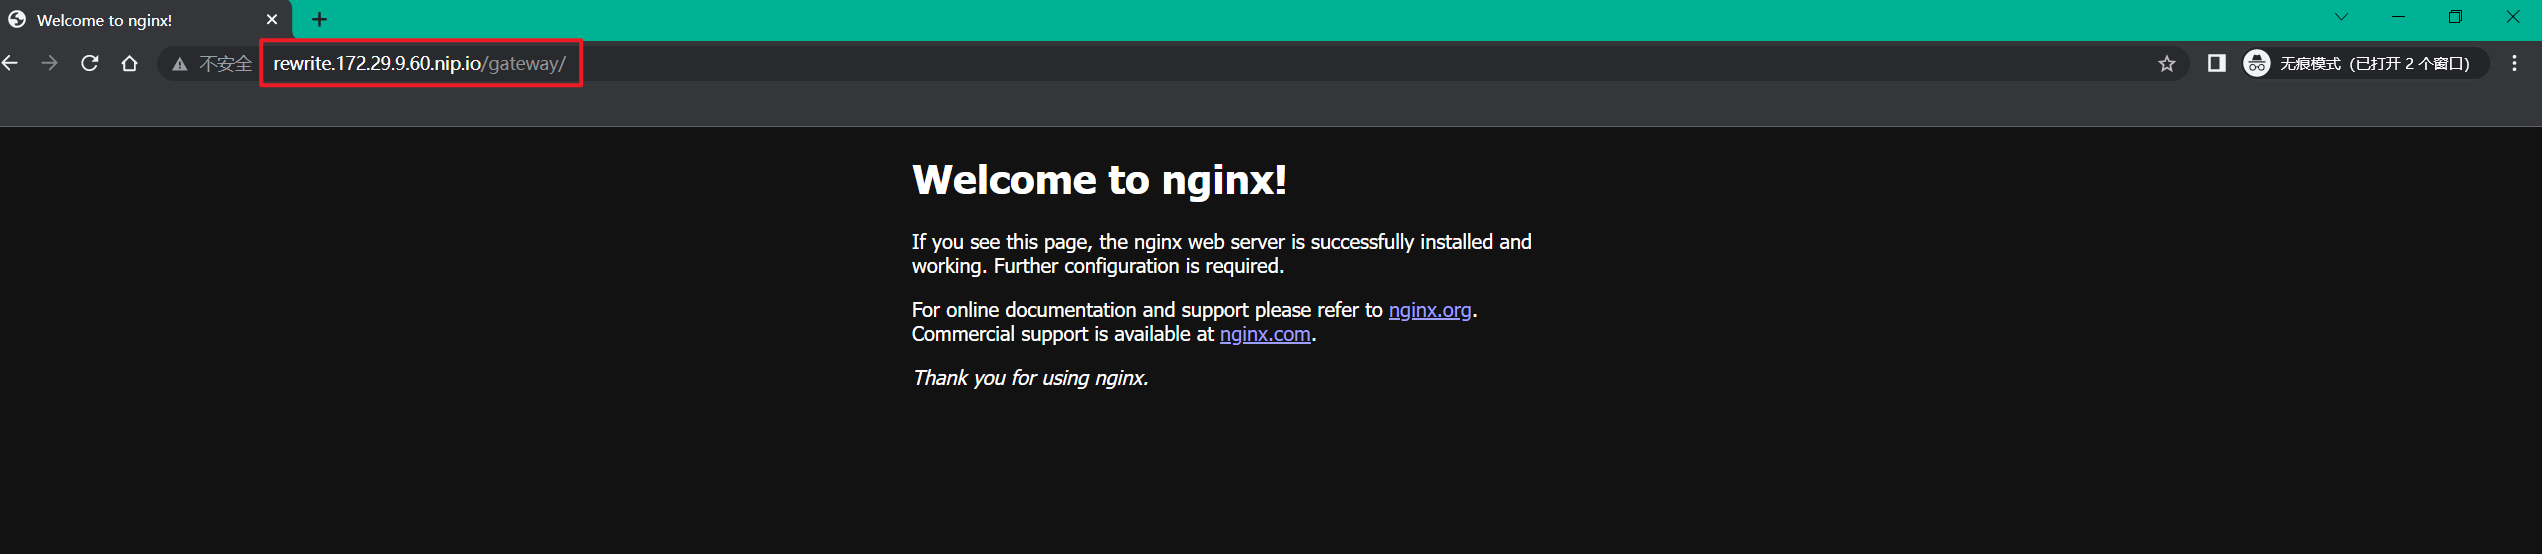Open a new tab with the plus button
The height and width of the screenshot is (554, 2542).
319,20
